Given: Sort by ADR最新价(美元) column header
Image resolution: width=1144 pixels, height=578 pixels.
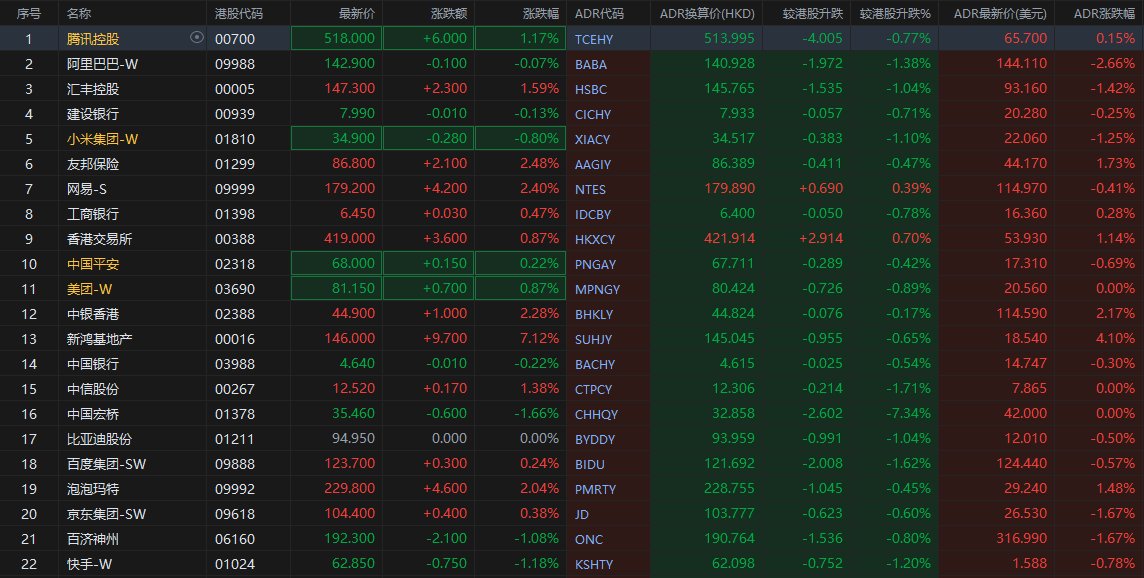Looking at the screenshot, I should pyautogui.click(x=1000, y=13).
